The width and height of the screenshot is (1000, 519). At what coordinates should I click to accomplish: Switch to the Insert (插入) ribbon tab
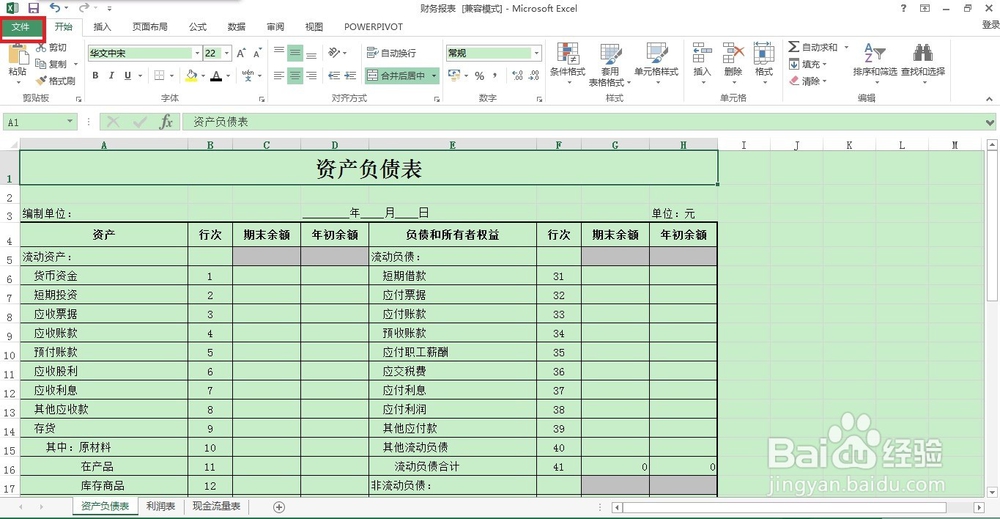pyautogui.click(x=102, y=27)
